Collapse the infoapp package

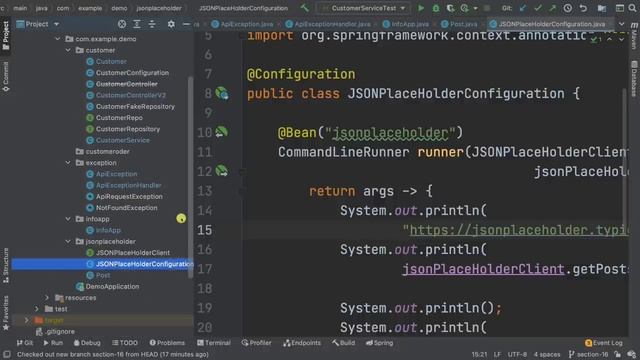68,219
